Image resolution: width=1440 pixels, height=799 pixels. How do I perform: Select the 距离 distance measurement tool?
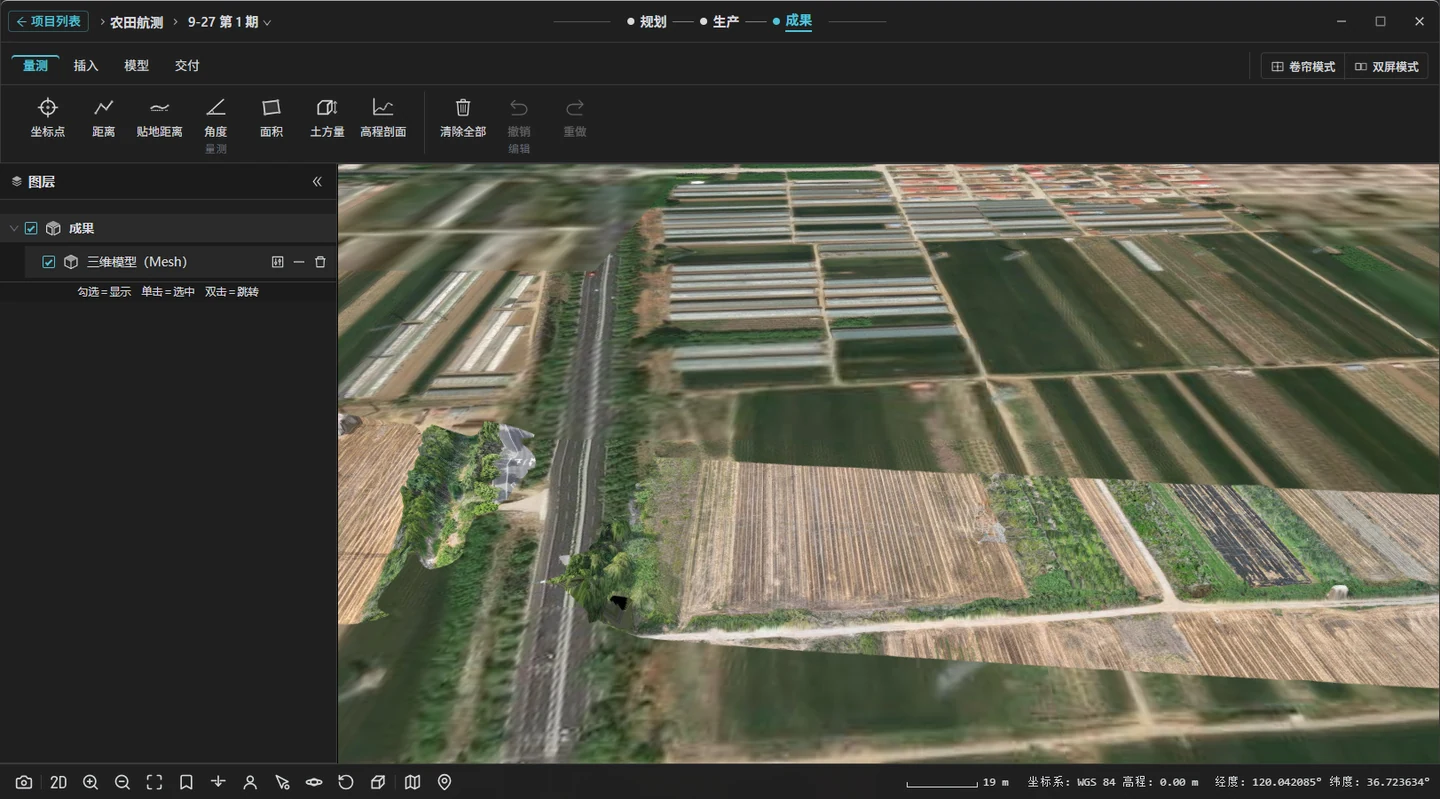click(104, 117)
